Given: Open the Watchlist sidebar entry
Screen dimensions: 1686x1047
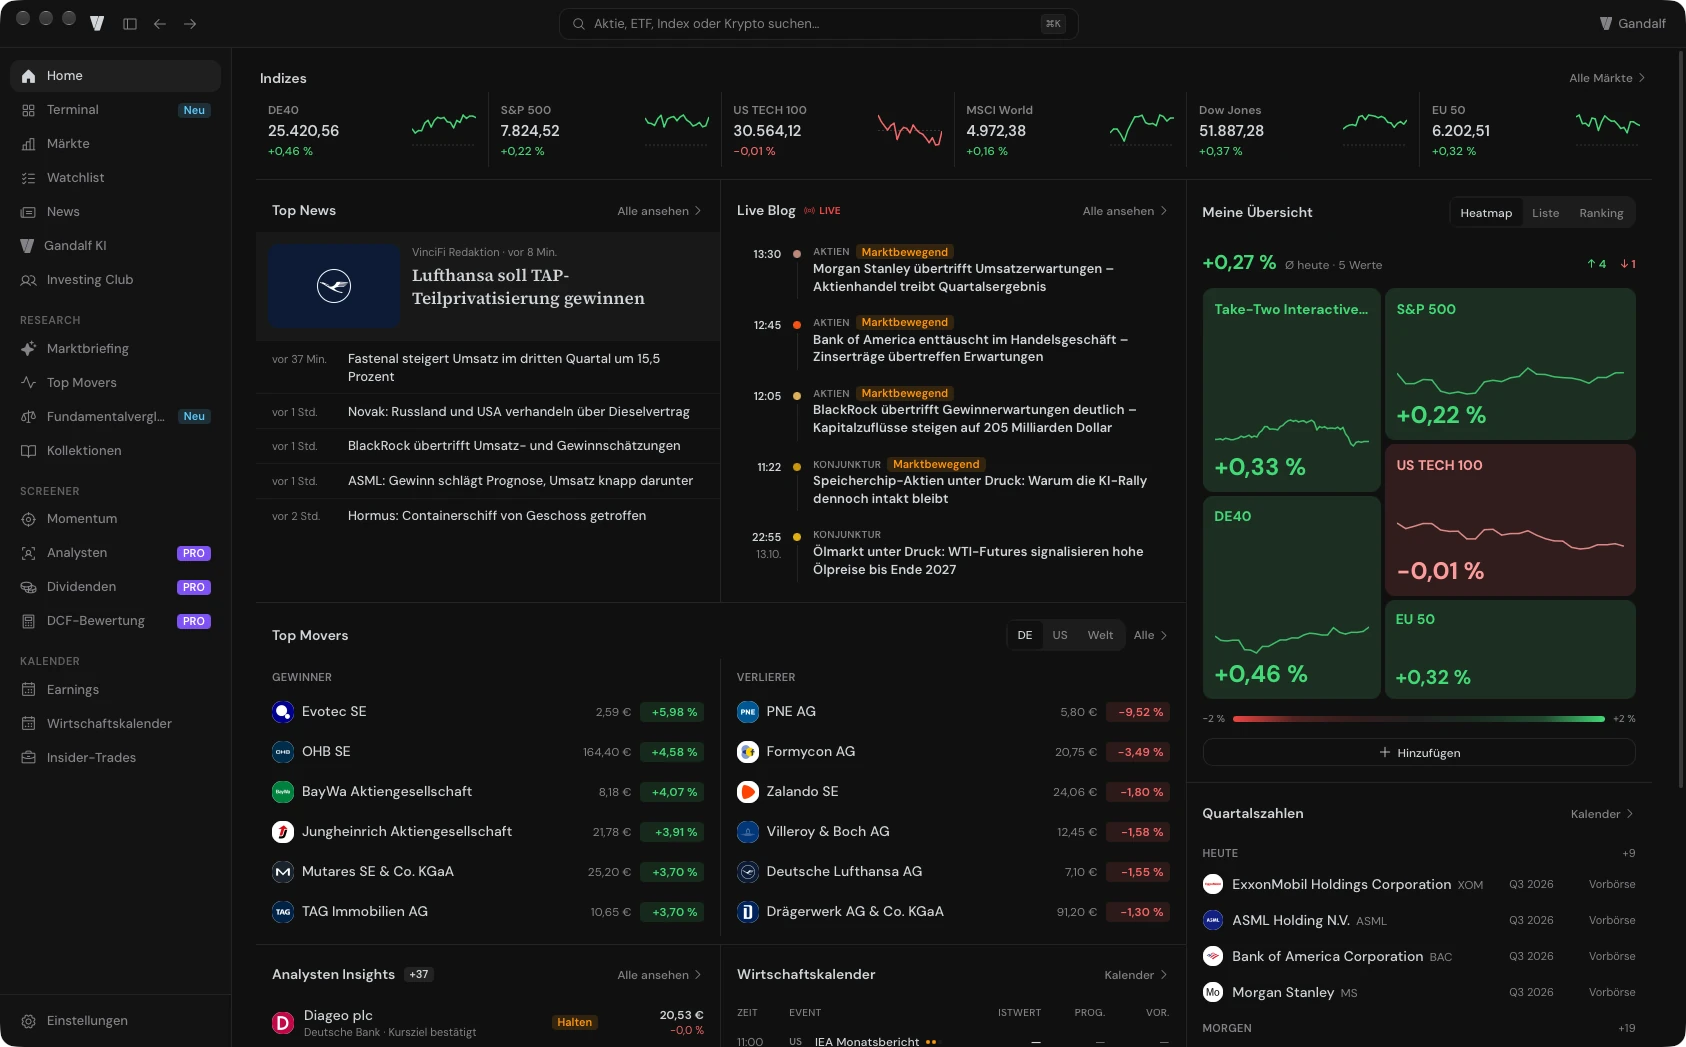Looking at the screenshot, I should [115, 178].
